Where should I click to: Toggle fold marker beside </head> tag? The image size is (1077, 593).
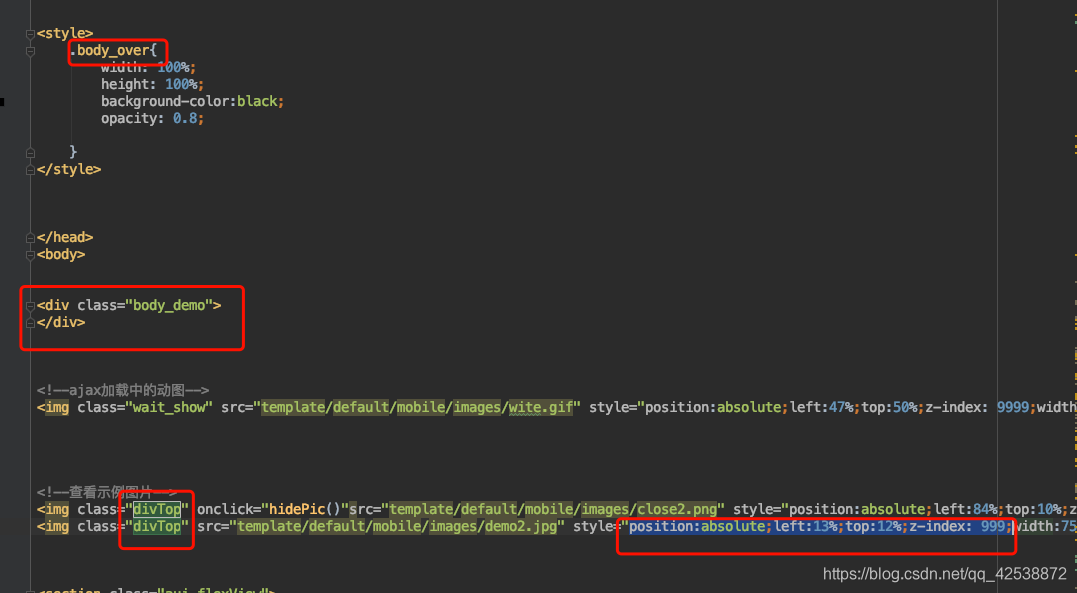(30, 238)
